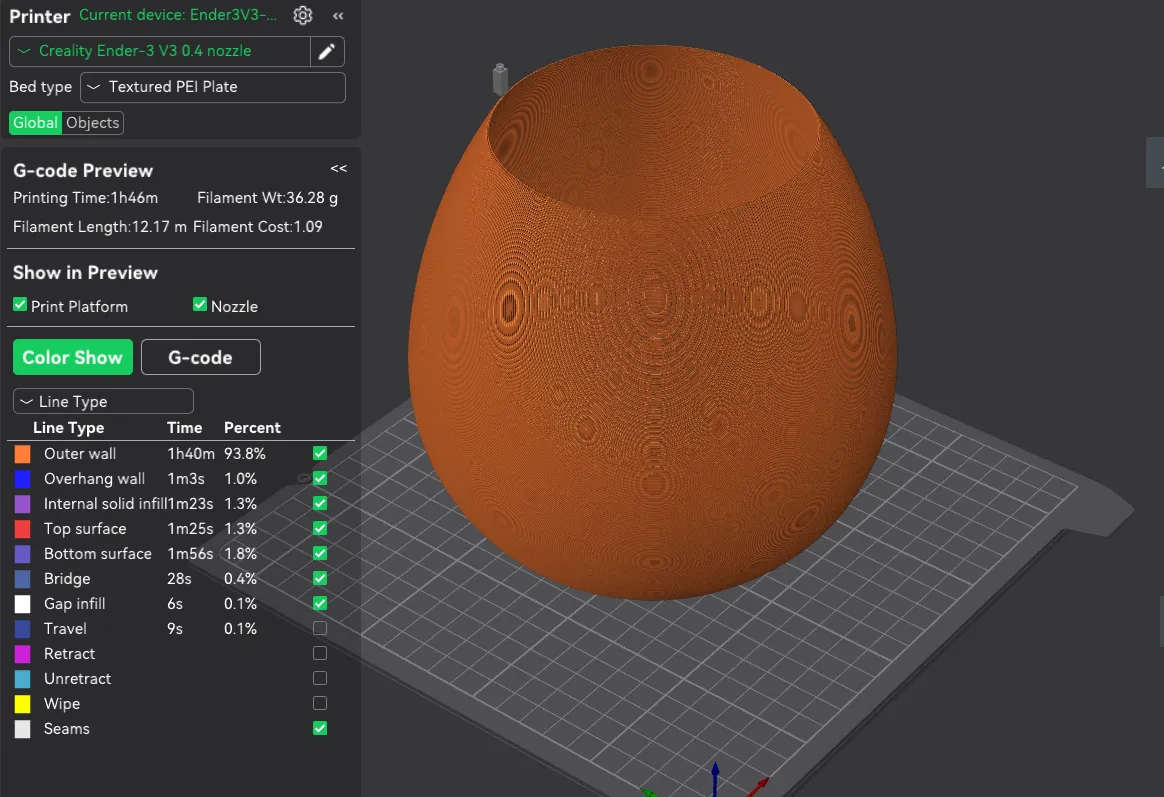This screenshot has width=1164, height=797.
Task: Select the G-code button
Action: point(200,357)
